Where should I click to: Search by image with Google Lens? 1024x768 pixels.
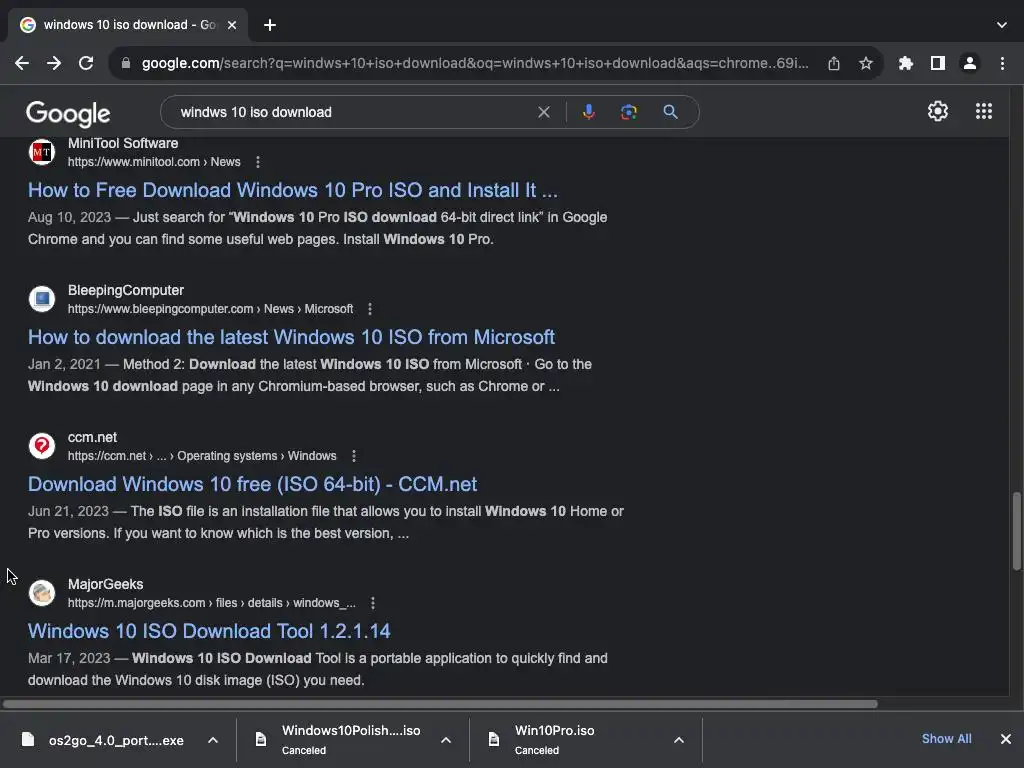coord(628,112)
